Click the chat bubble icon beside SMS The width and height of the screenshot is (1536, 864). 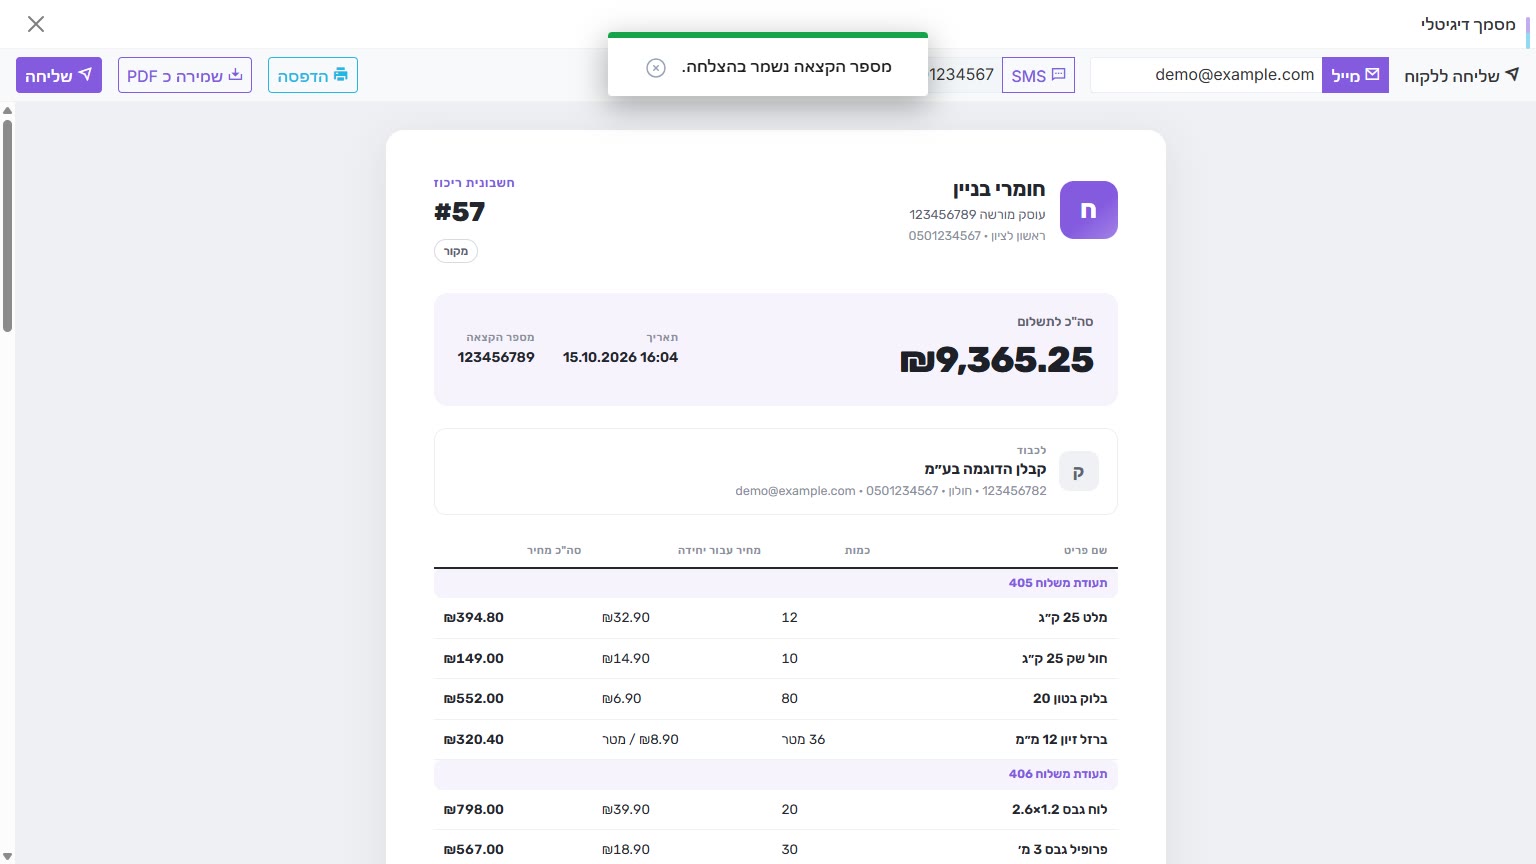[1059, 75]
